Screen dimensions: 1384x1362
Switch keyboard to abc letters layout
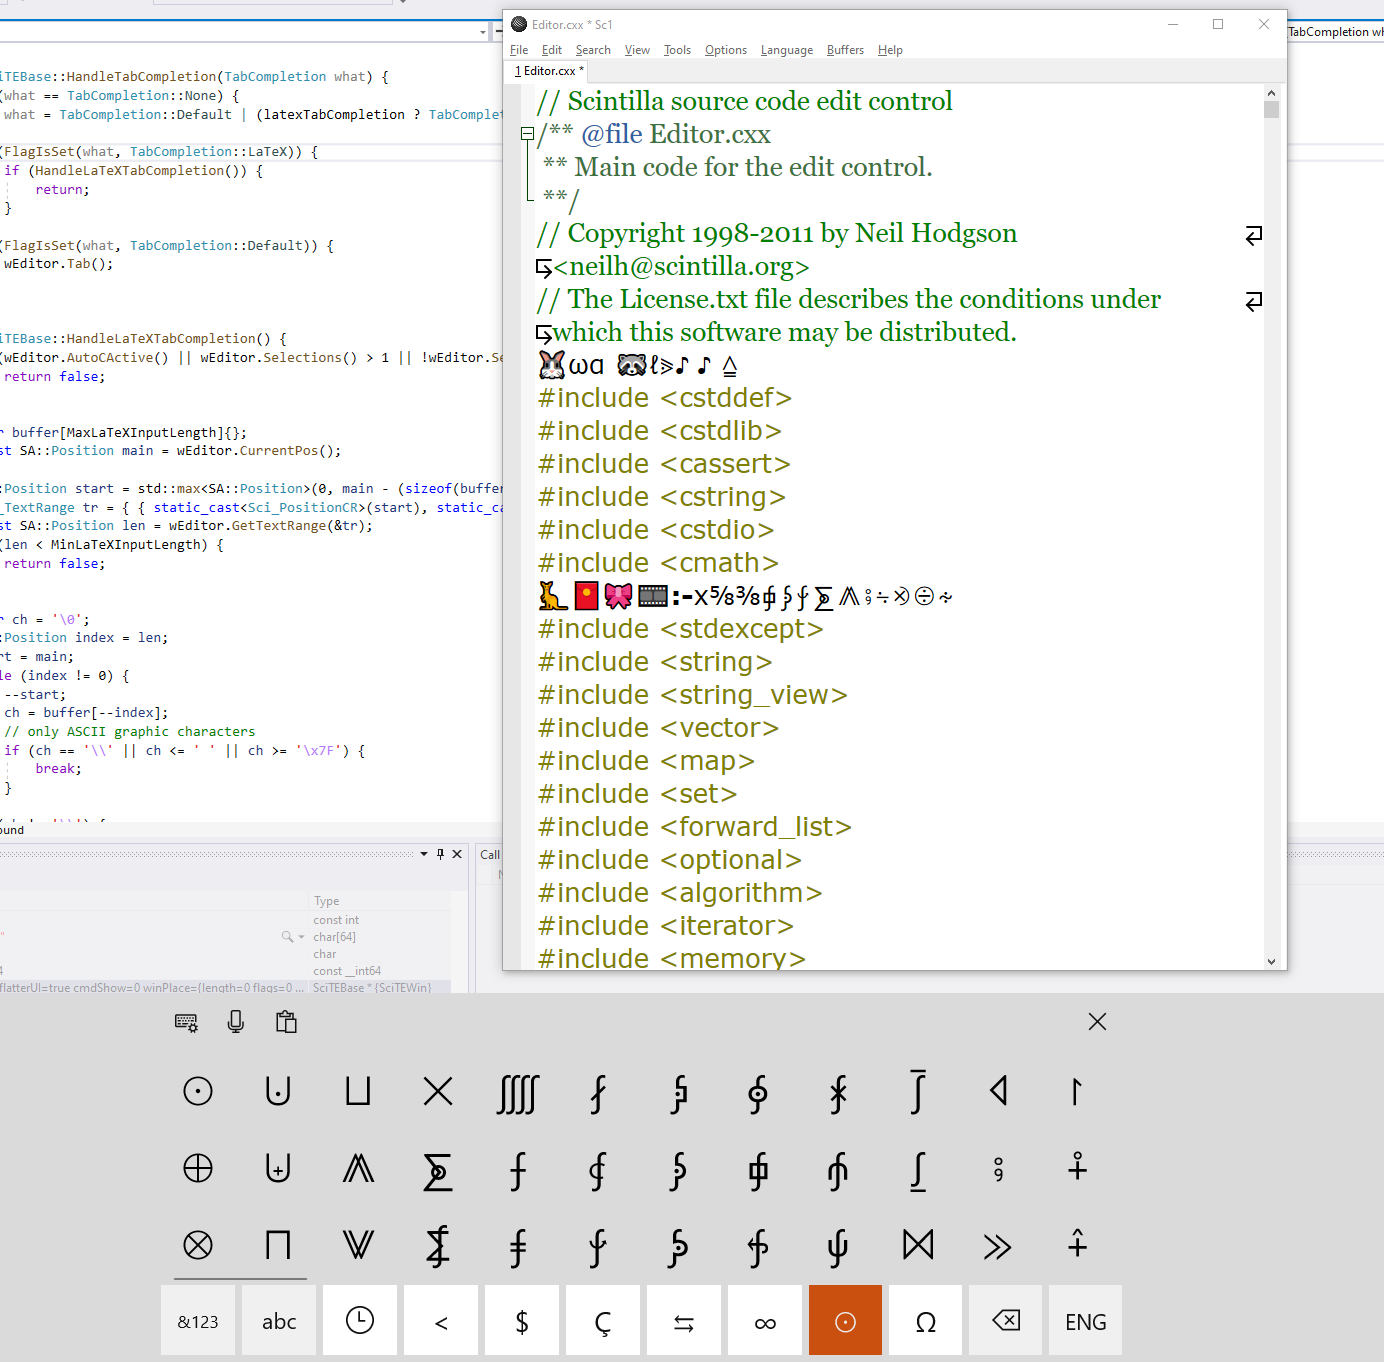click(279, 1321)
